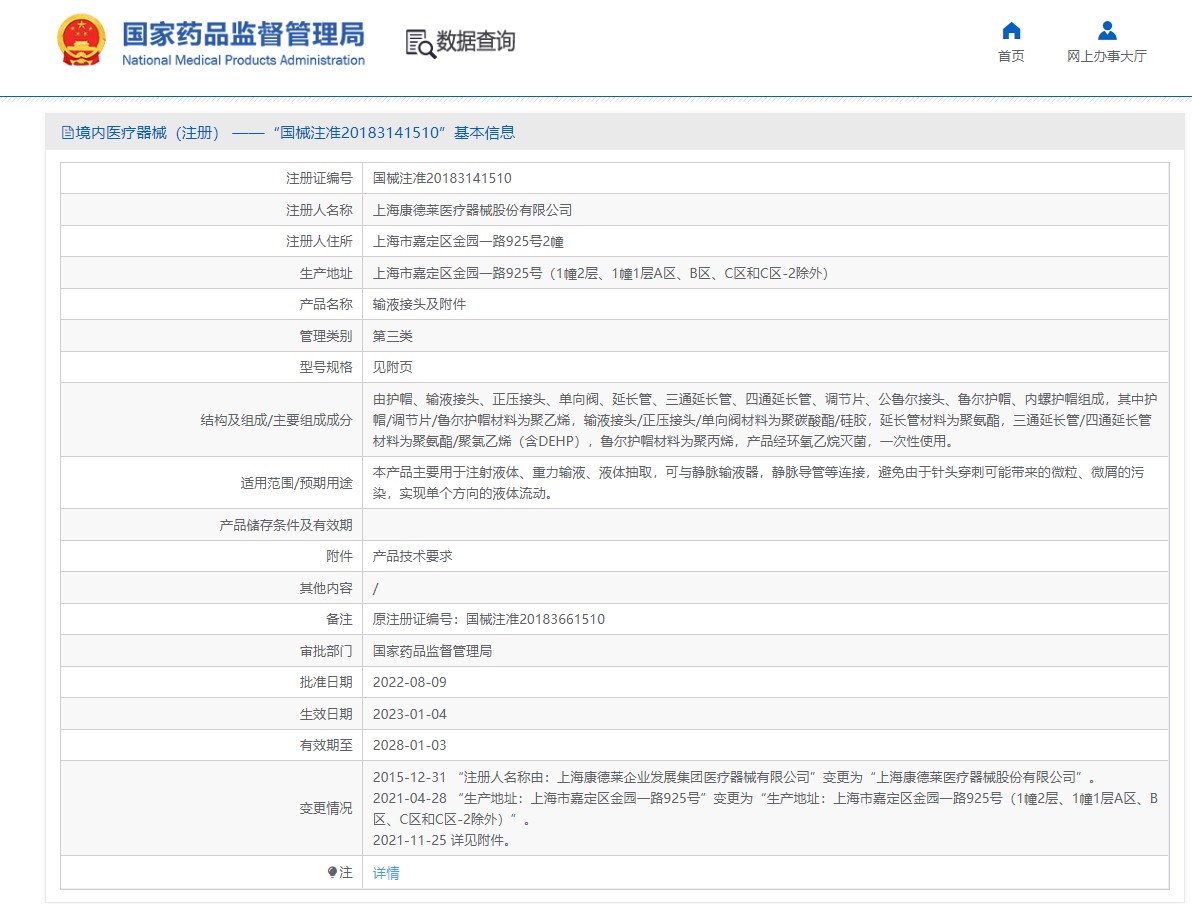Viewport: 1192px width, 904px height.
Task: Click the 批准日期 row label
Action: tap(326, 683)
